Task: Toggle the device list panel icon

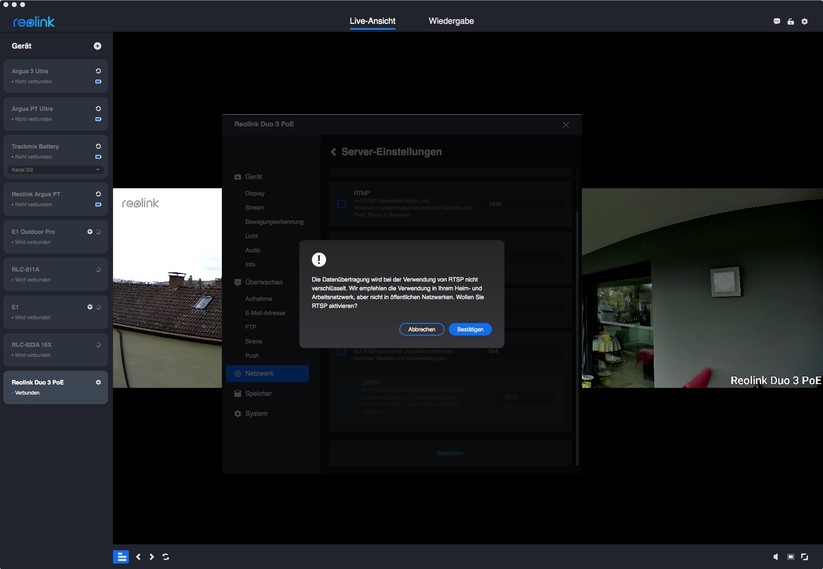Action: pyautogui.click(x=121, y=557)
